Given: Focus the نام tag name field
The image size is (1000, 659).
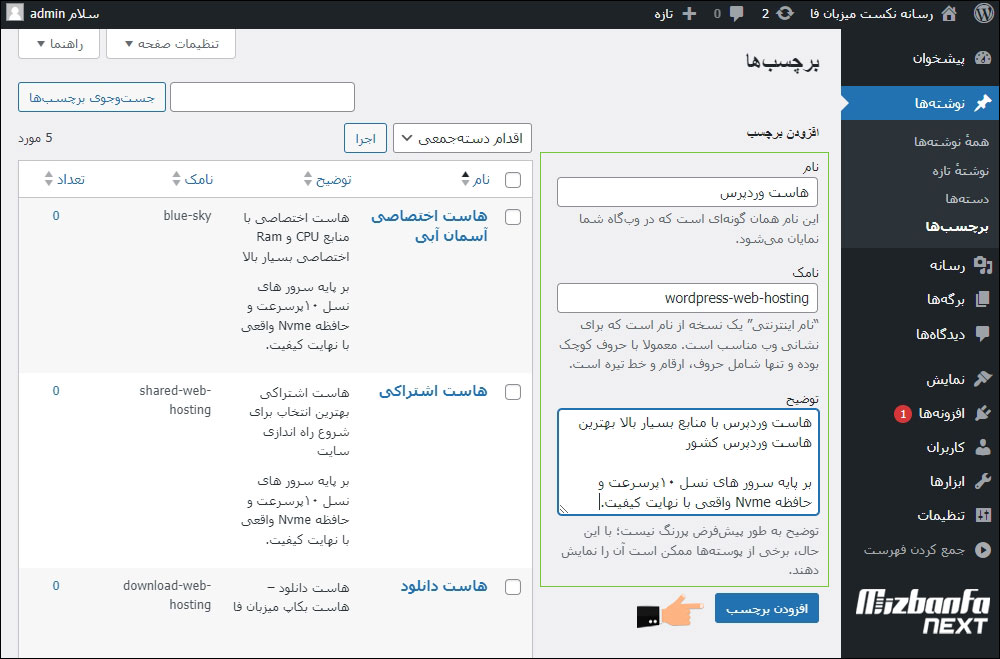Looking at the screenshot, I should tap(687, 192).
